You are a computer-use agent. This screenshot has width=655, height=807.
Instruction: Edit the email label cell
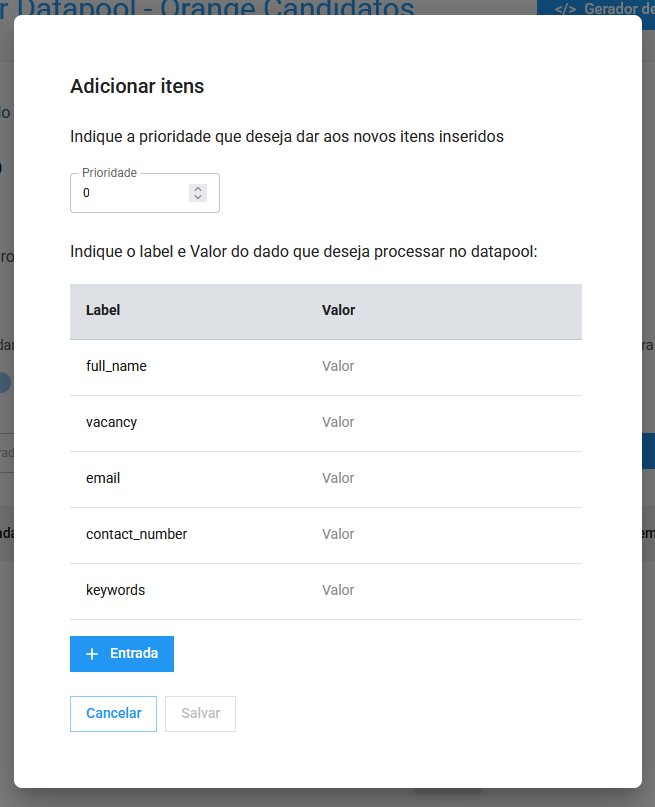[103, 479]
